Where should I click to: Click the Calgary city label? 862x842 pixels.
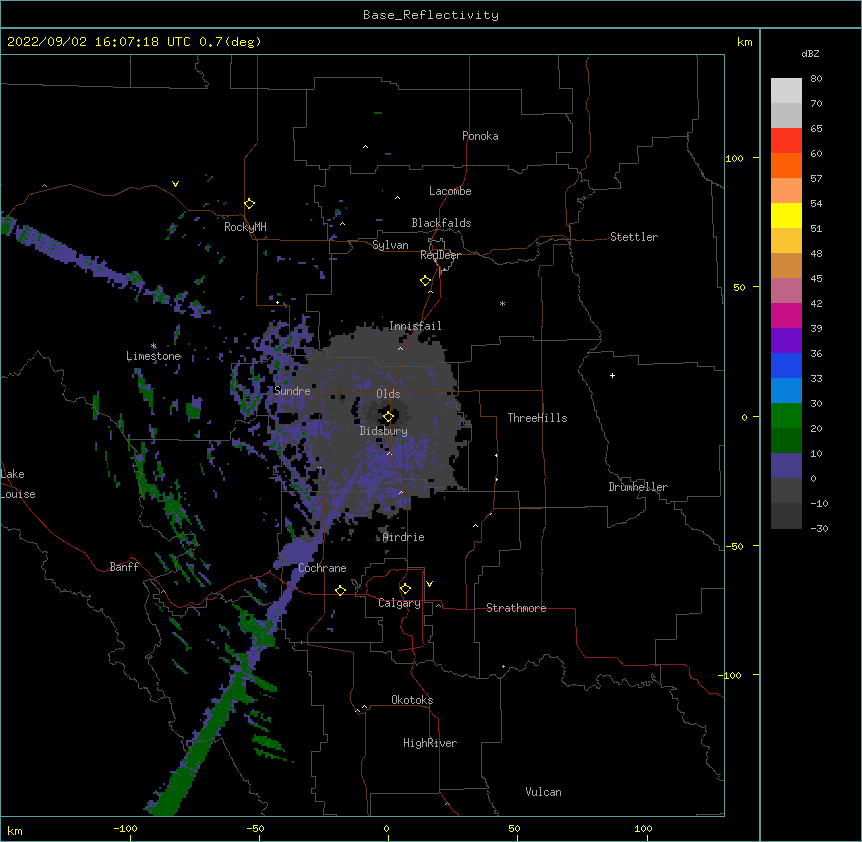point(399,603)
